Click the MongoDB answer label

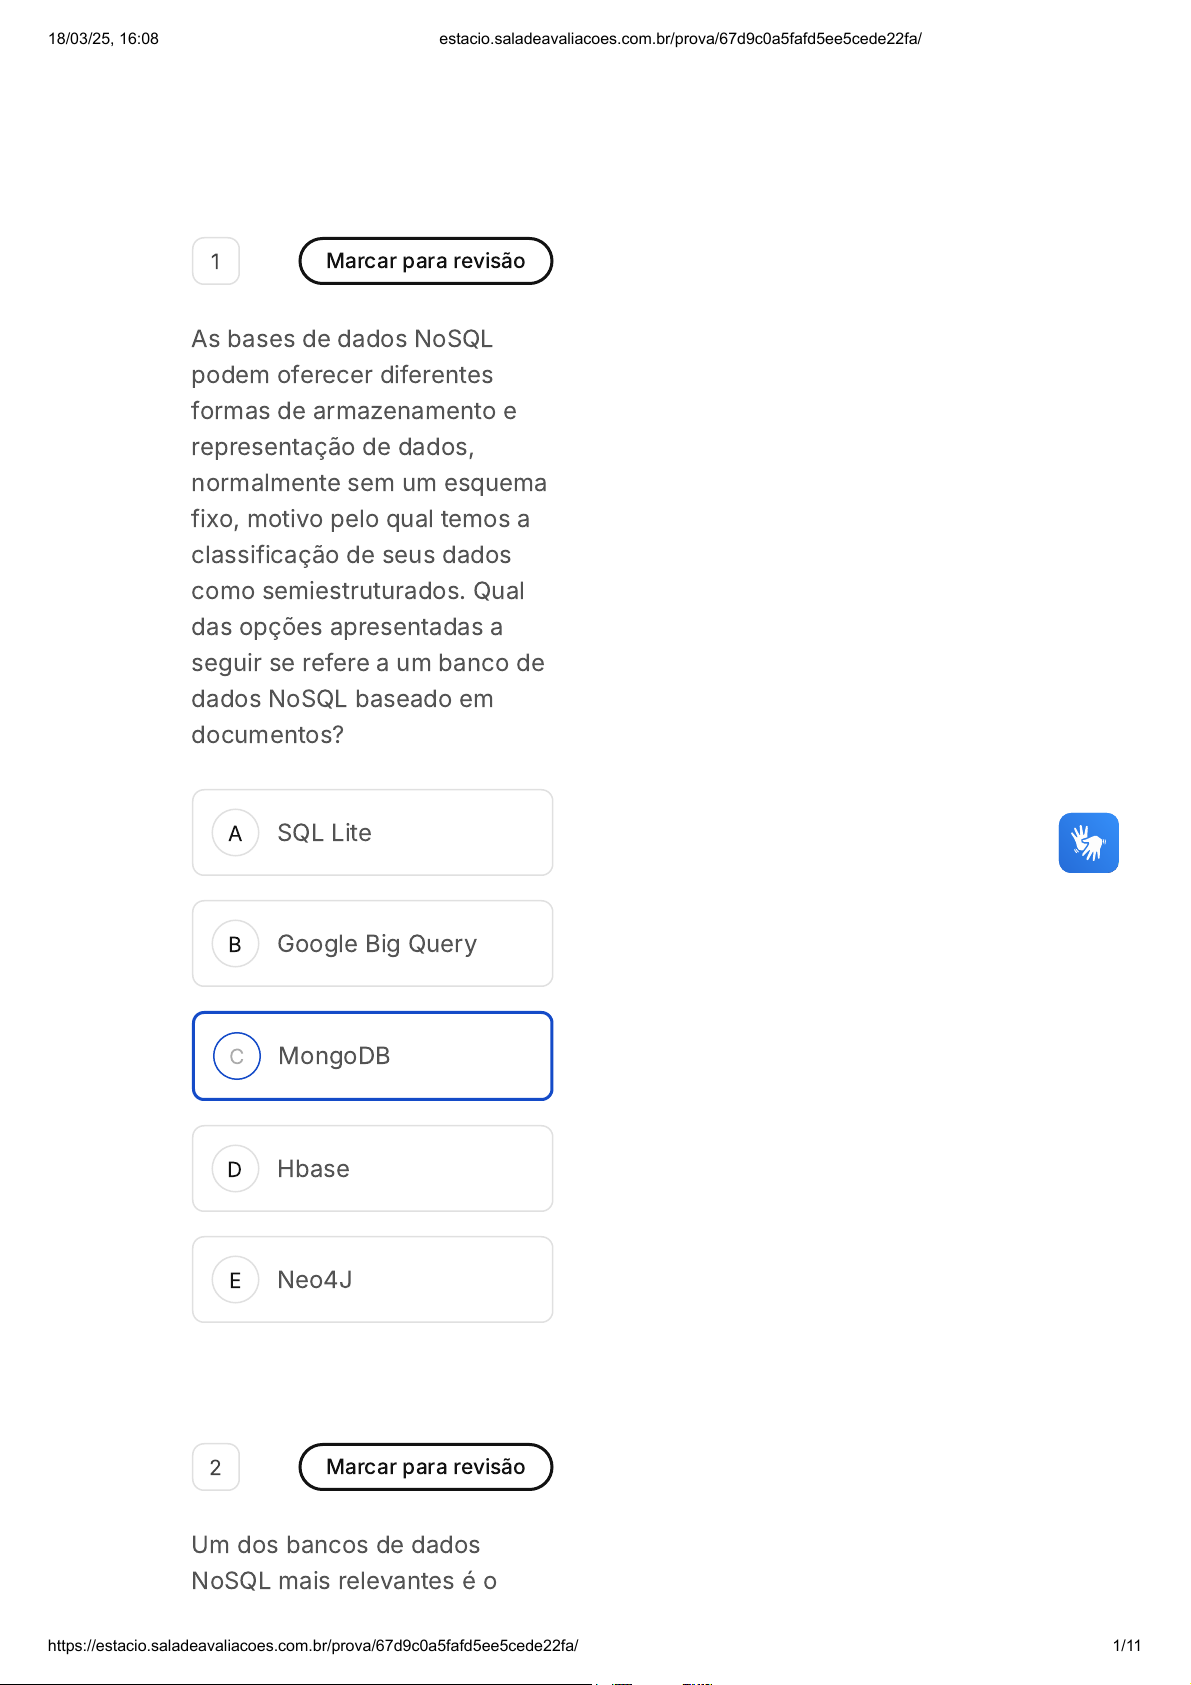(x=334, y=1056)
